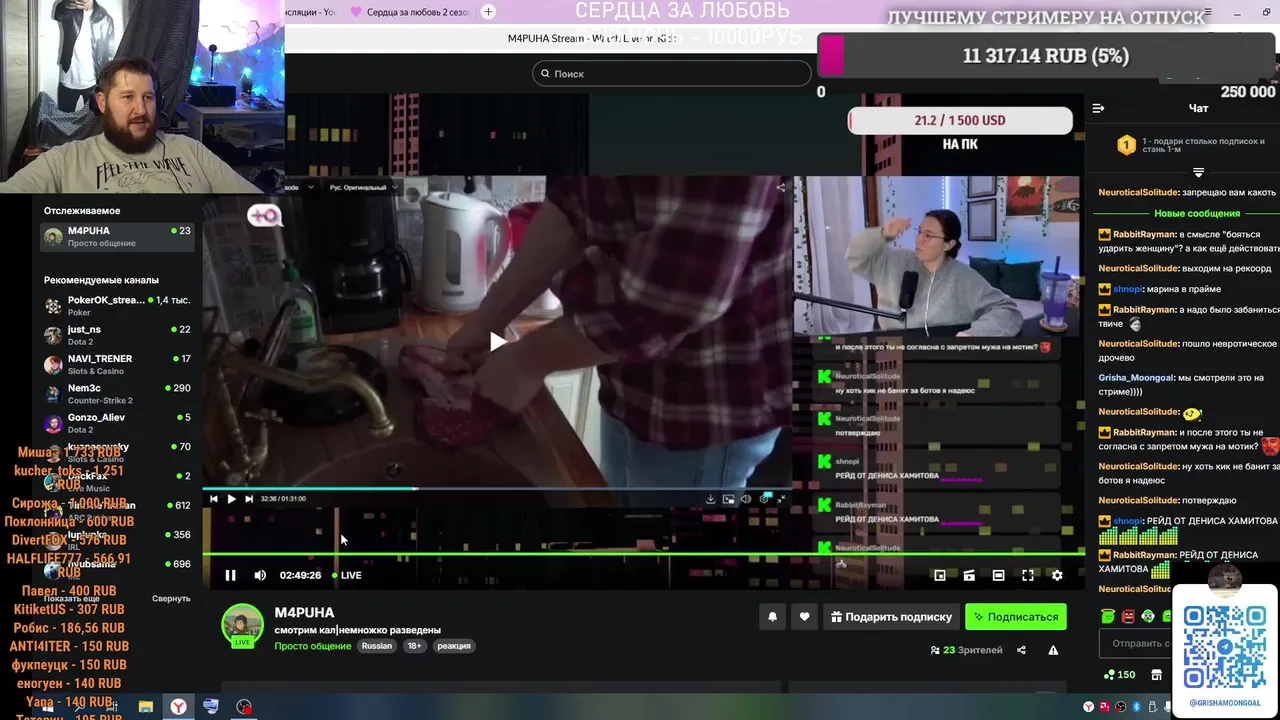Open shnopi's username in chat
The image size is (1280, 720).
[x=1128, y=289]
